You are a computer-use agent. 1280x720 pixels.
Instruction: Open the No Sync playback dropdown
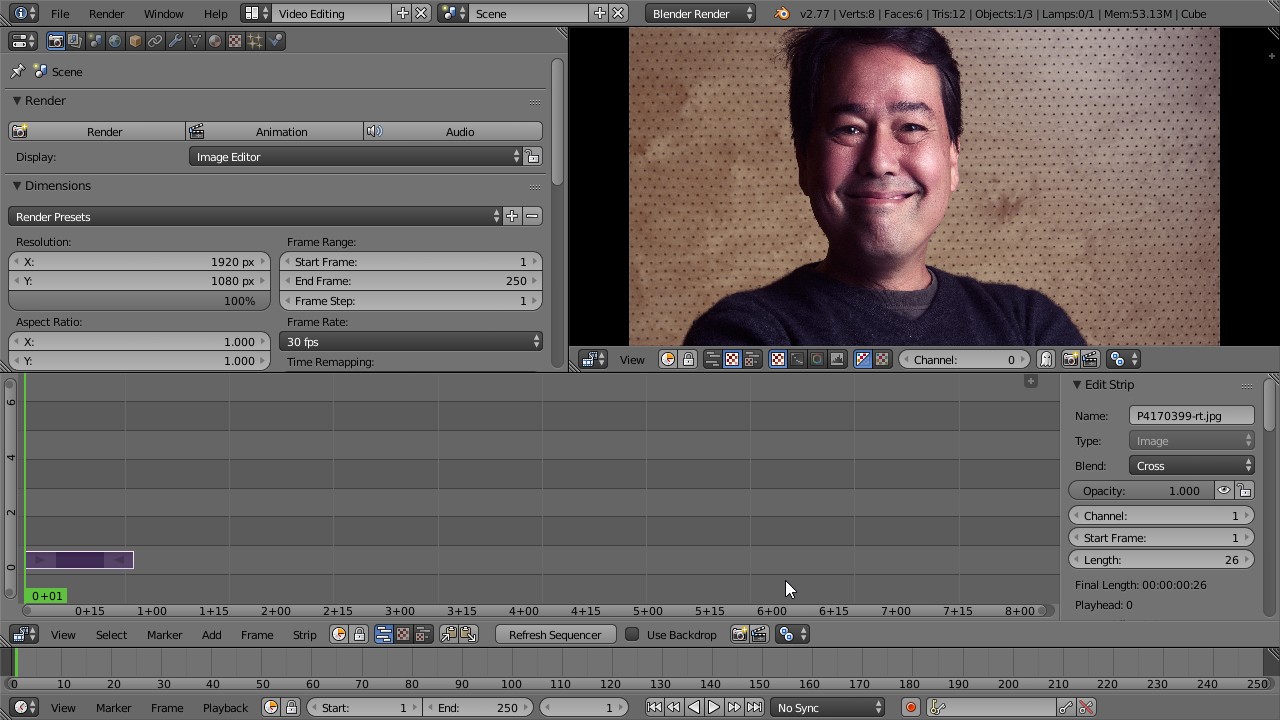tap(828, 707)
